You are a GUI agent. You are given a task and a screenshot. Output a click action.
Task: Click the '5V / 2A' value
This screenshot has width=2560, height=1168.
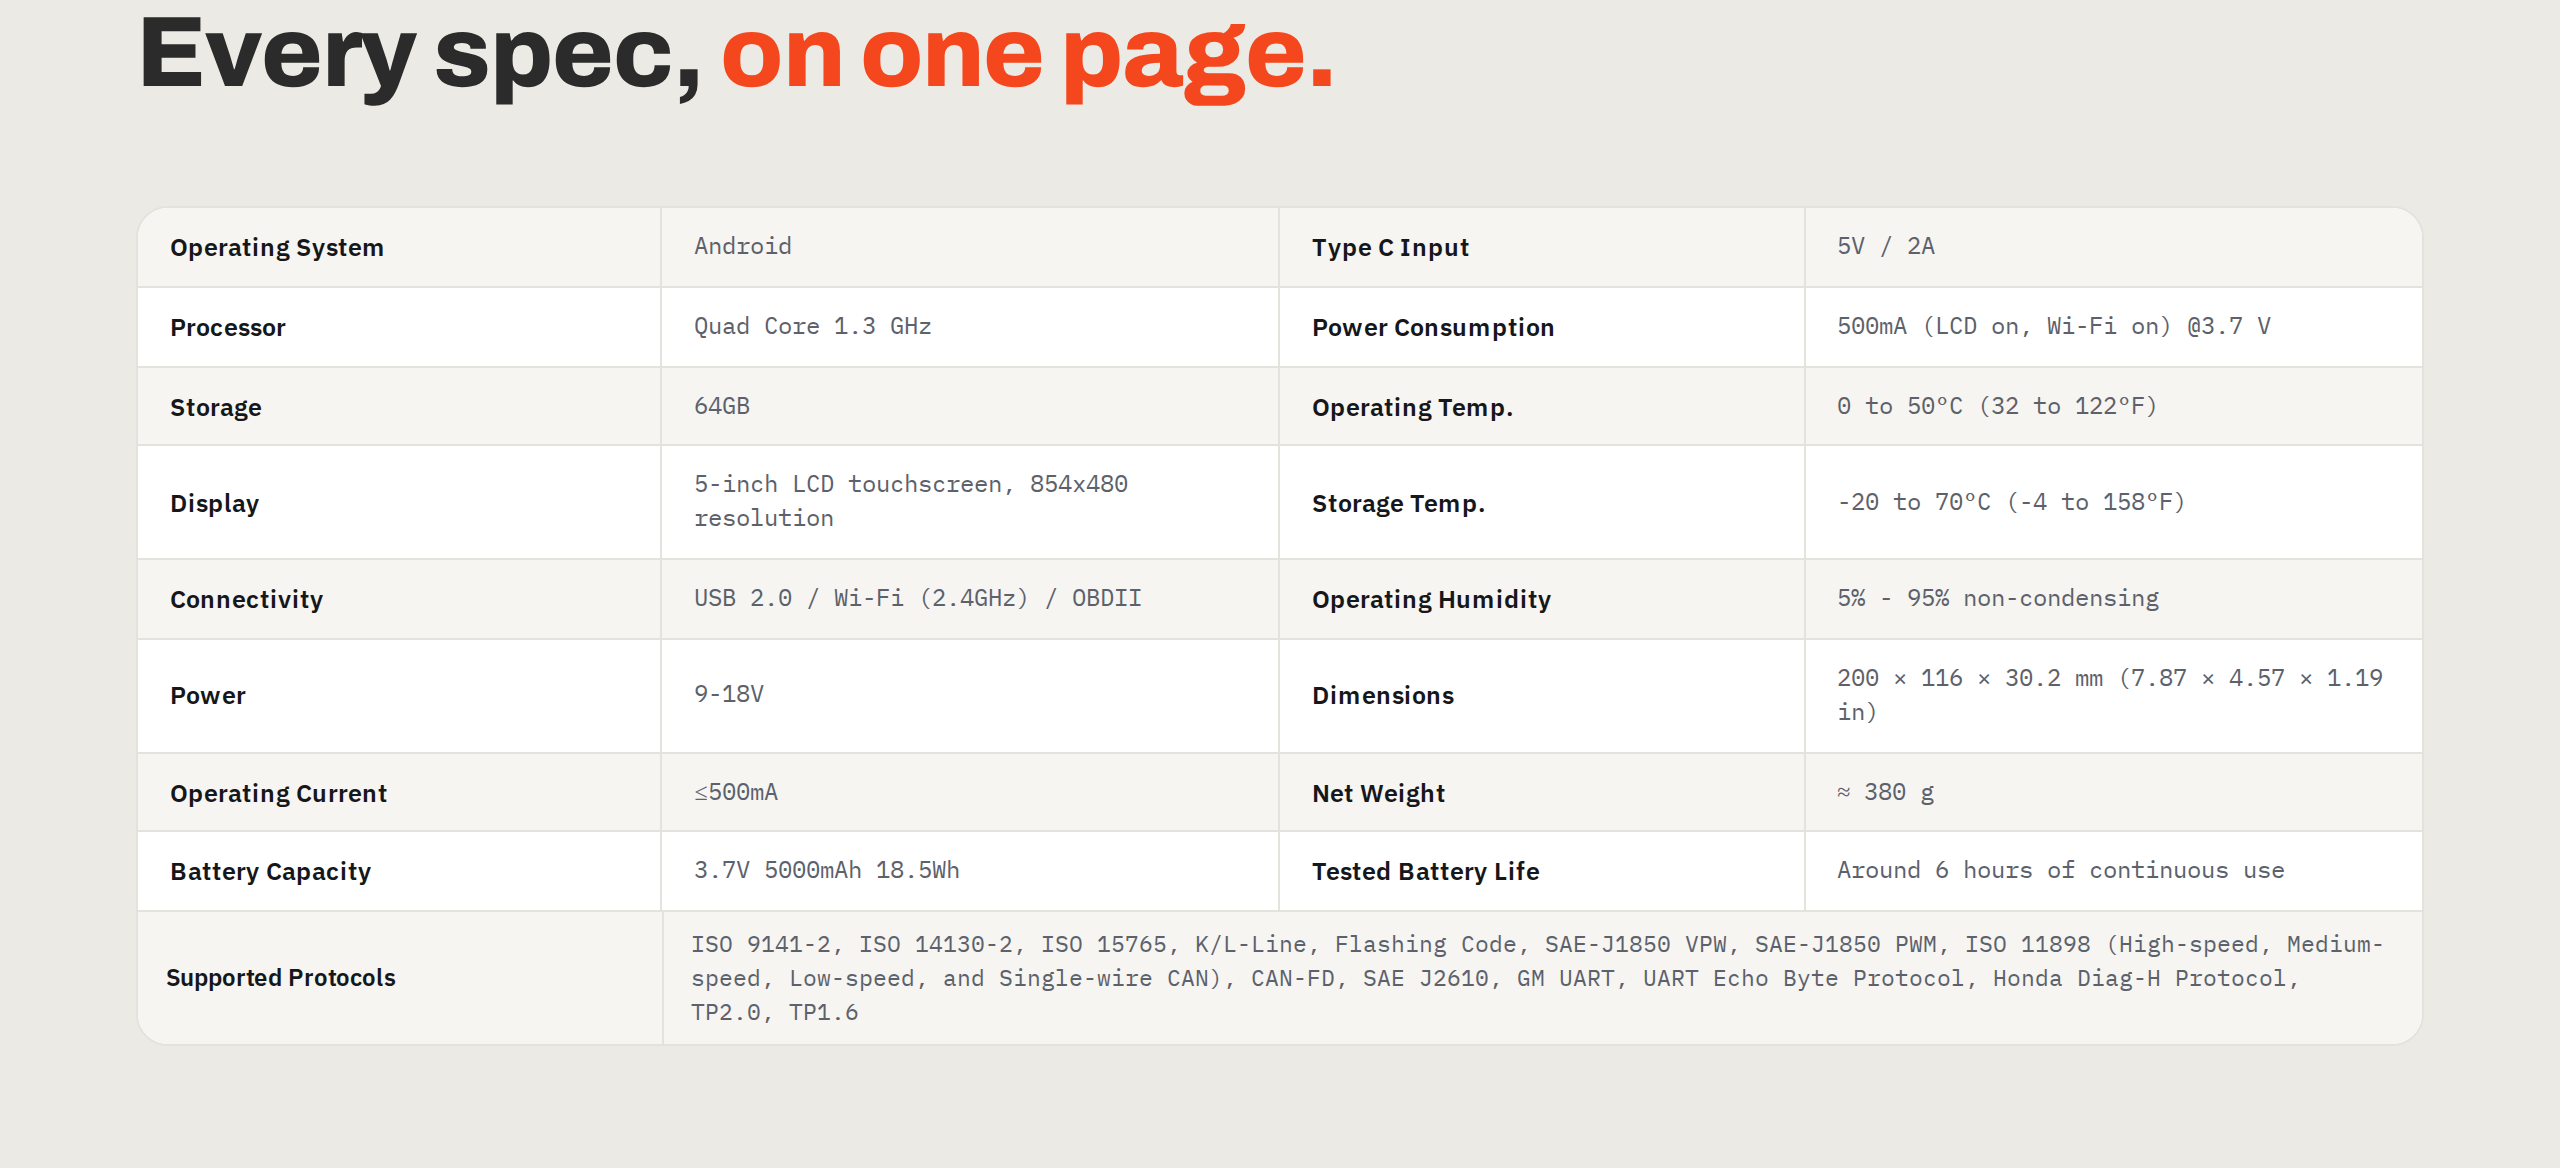point(1886,246)
